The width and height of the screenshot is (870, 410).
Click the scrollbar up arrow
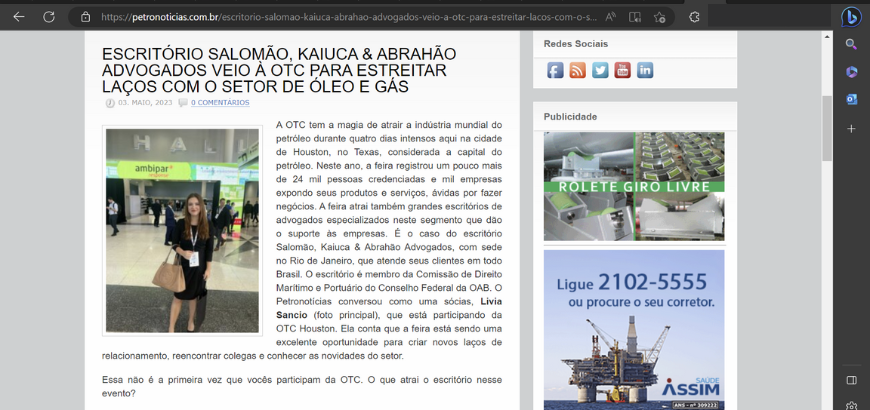(827, 37)
